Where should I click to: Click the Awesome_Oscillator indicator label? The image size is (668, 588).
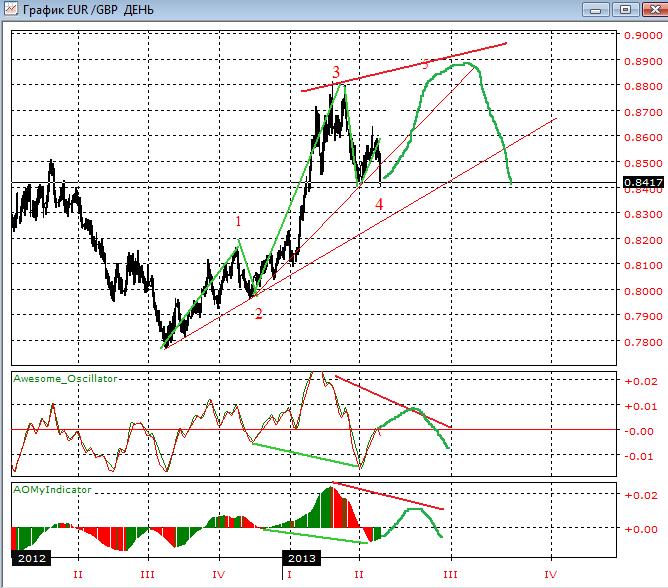click(x=65, y=378)
